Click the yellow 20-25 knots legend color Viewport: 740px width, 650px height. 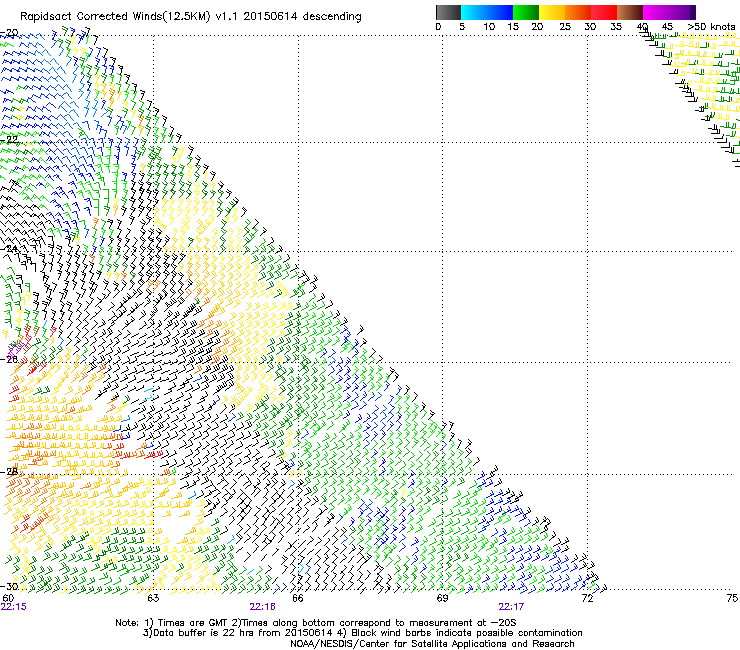coord(552,12)
